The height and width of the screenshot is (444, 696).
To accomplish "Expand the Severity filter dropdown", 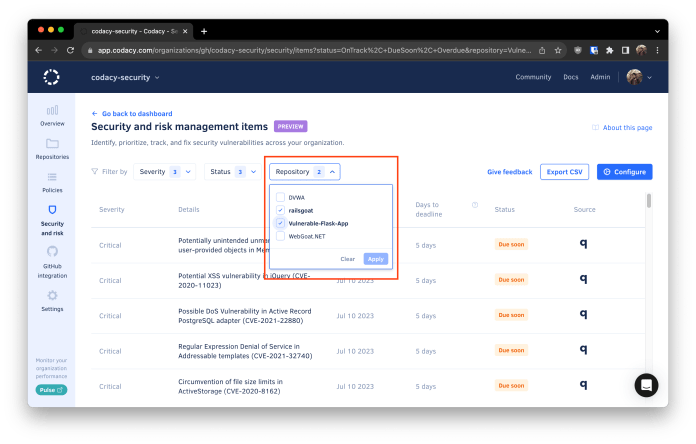I will [164, 172].
